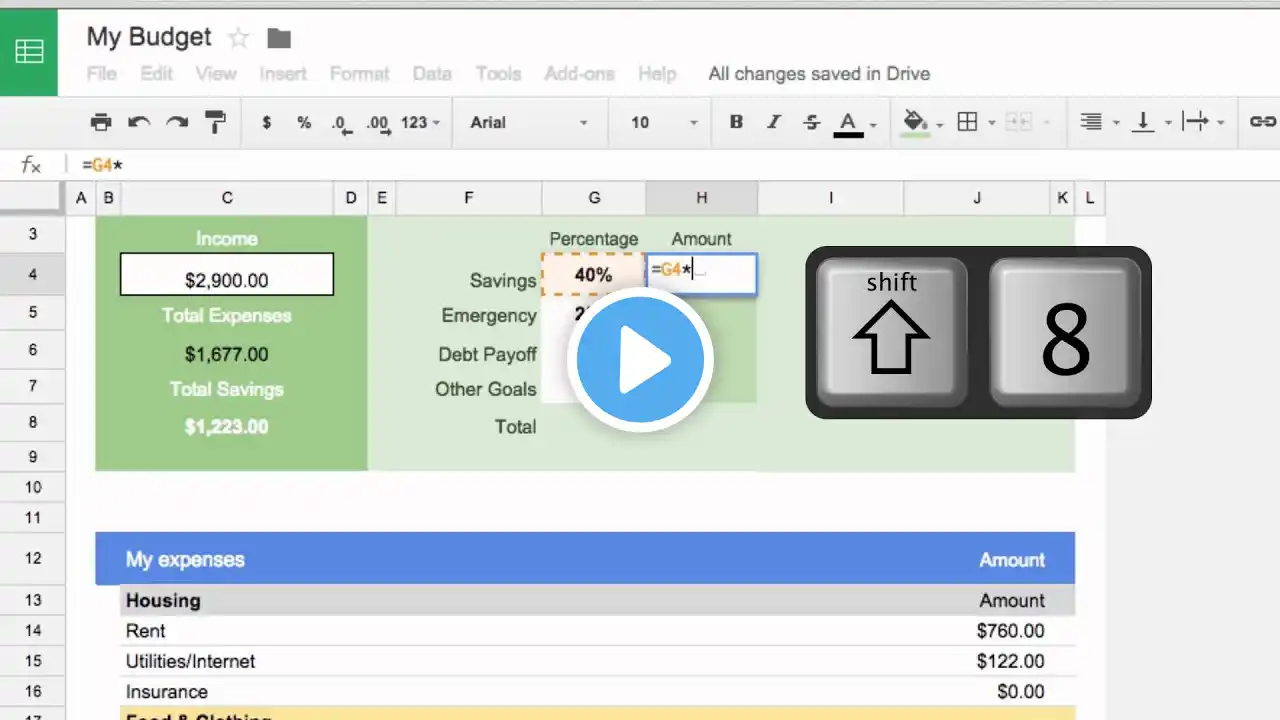
Task: Click the insert link icon
Action: (x=1262, y=122)
